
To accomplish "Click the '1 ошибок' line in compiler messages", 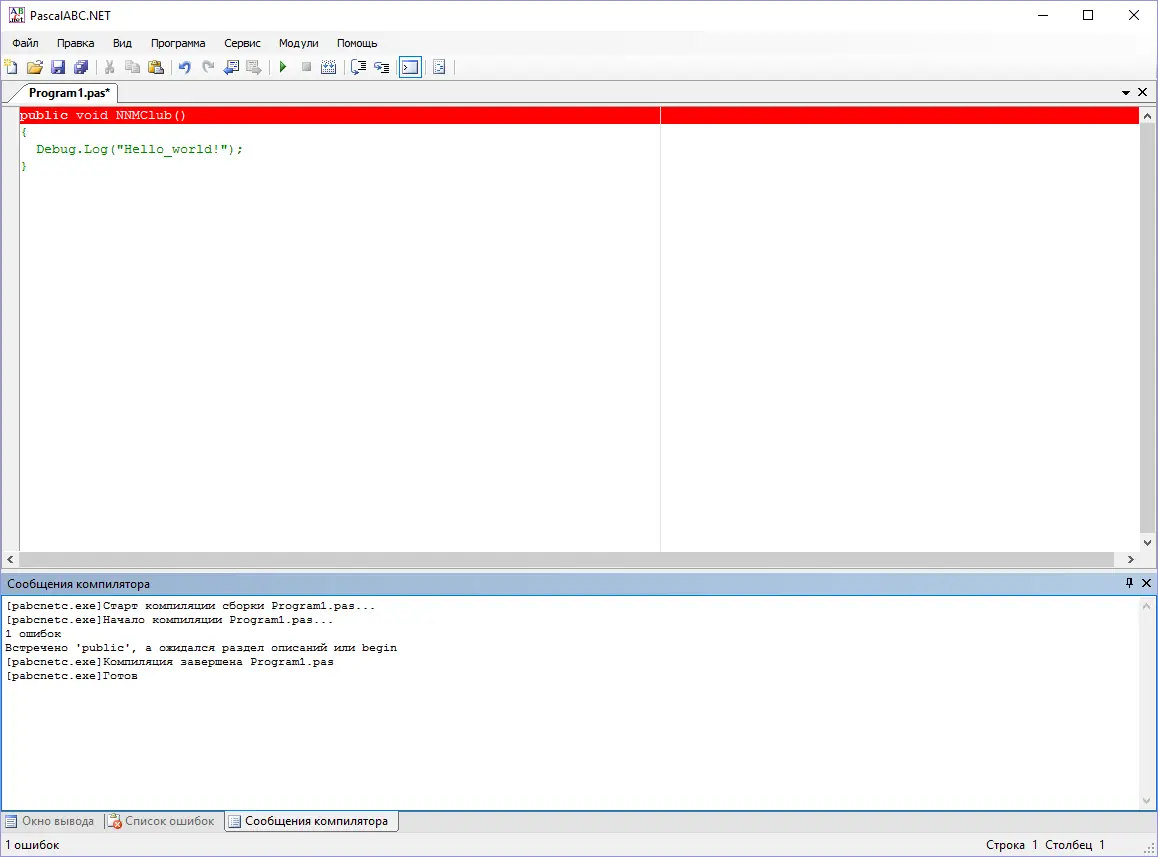I will [33, 634].
